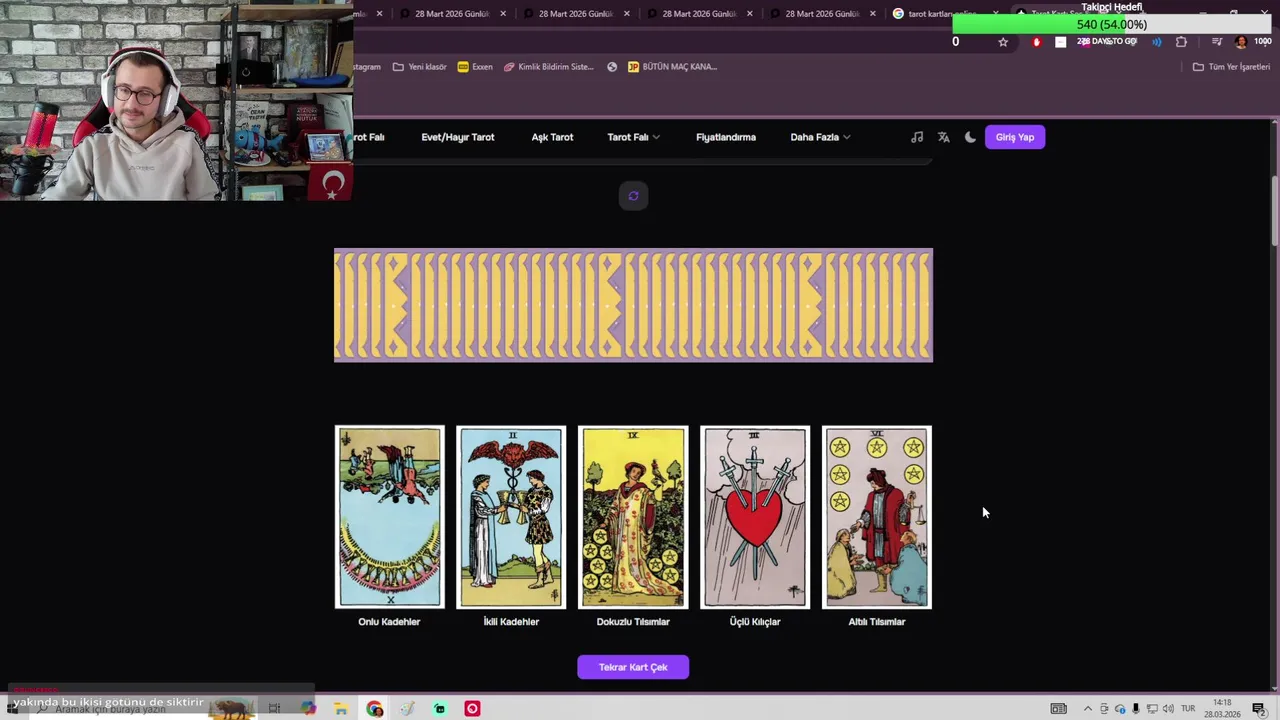This screenshot has height=720, width=1280.
Task: Open the Yeni klasör bookmark folder
Action: (419, 67)
